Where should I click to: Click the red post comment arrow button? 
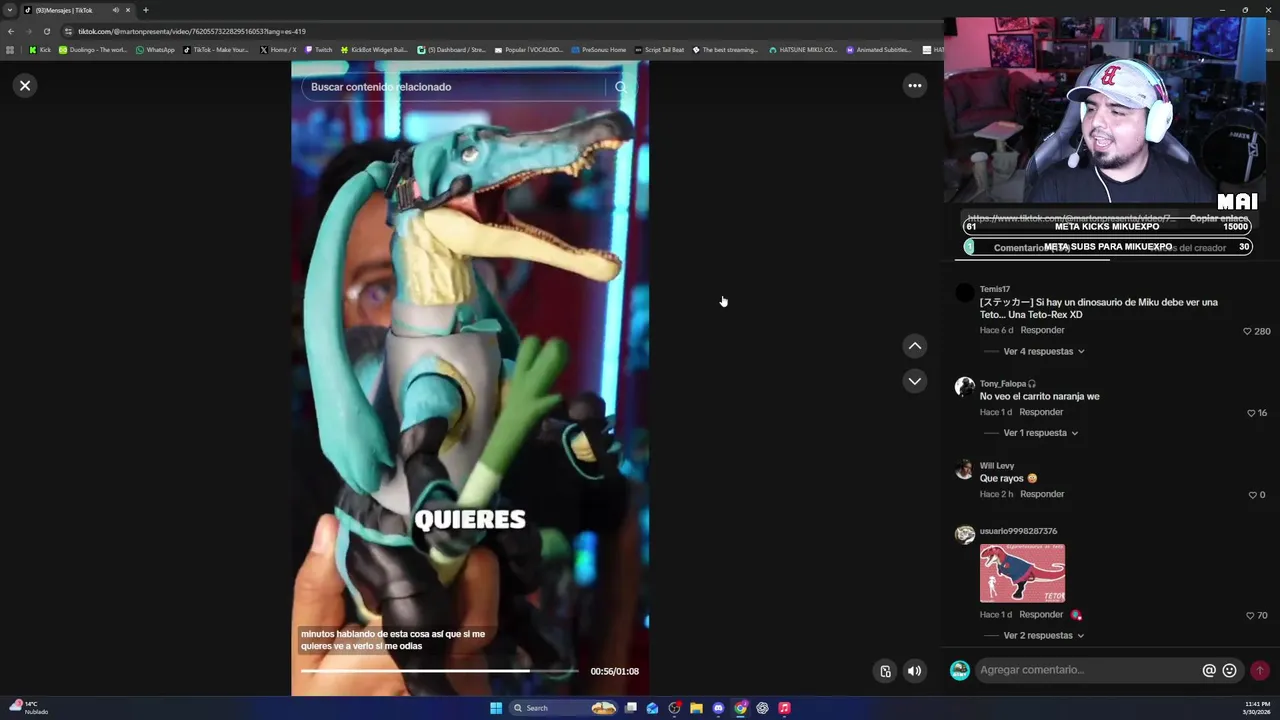click(1259, 670)
